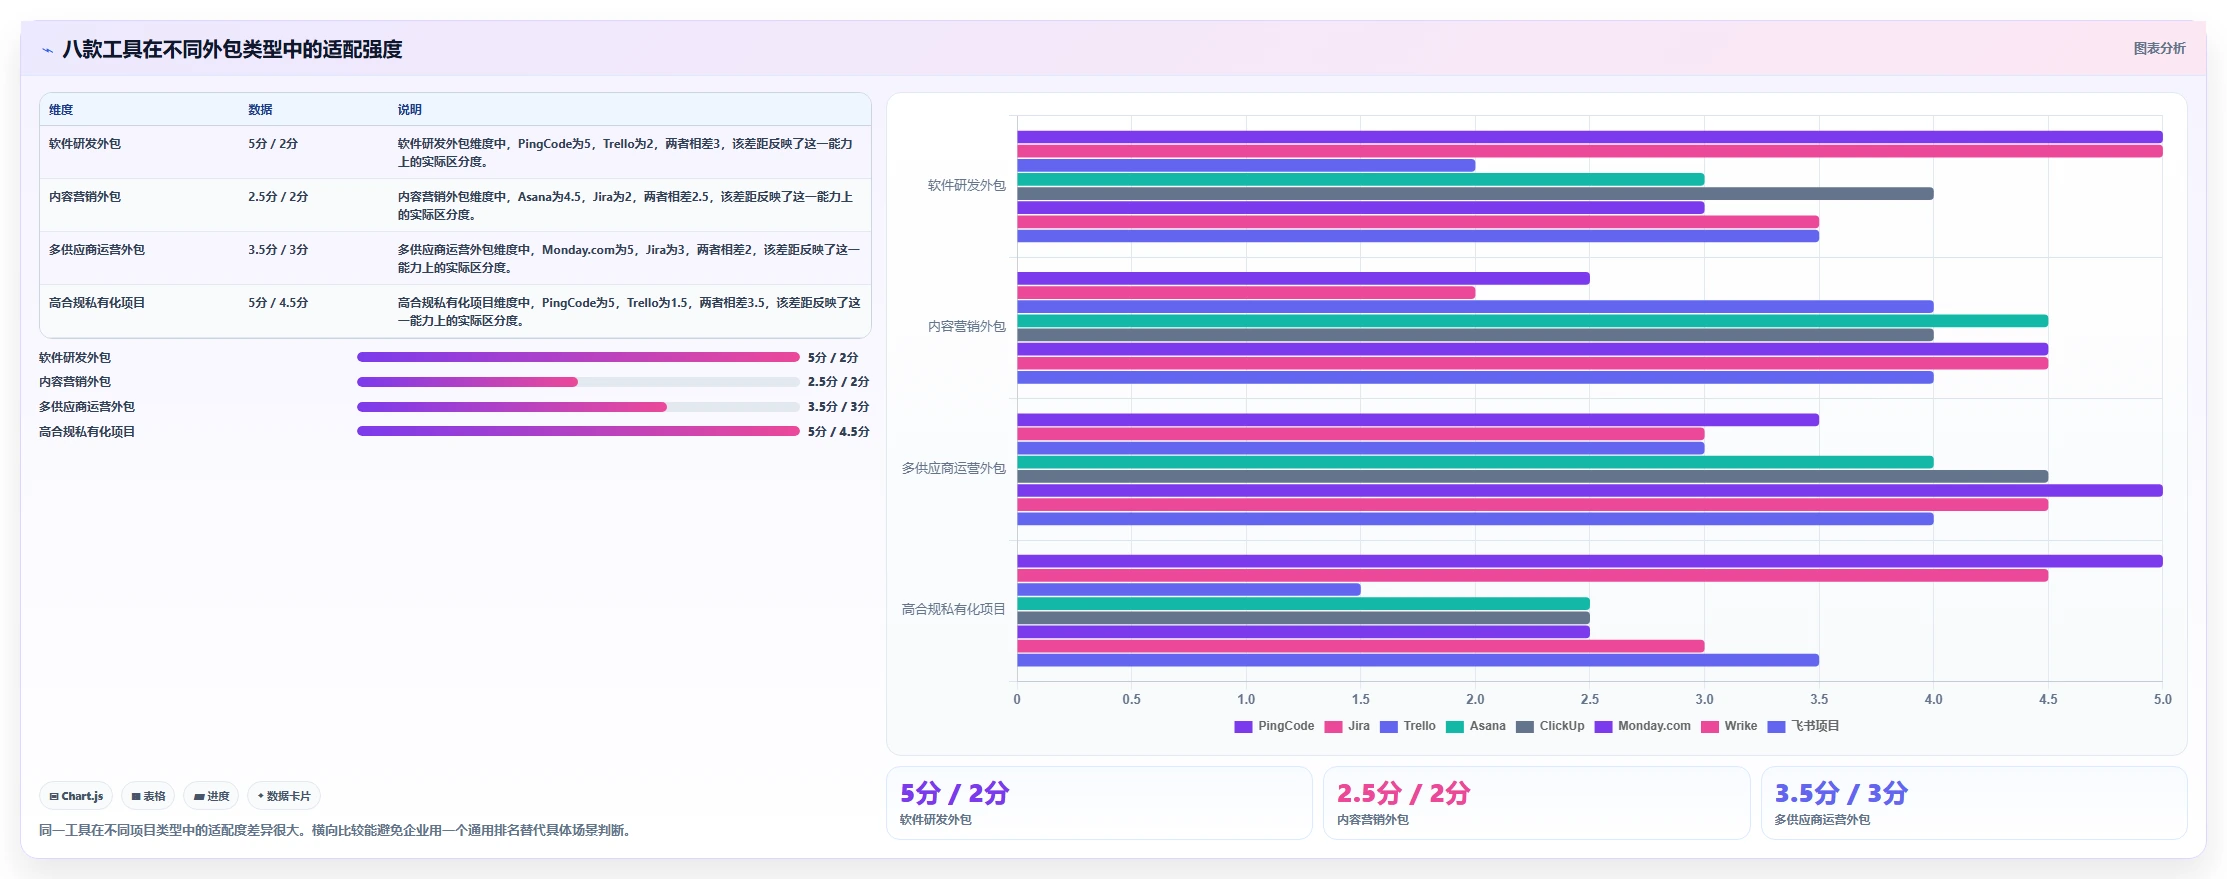
Task: Click the 2.5 tick on the x-axis
Action: pyautogui.click(x=1590, y=700)
